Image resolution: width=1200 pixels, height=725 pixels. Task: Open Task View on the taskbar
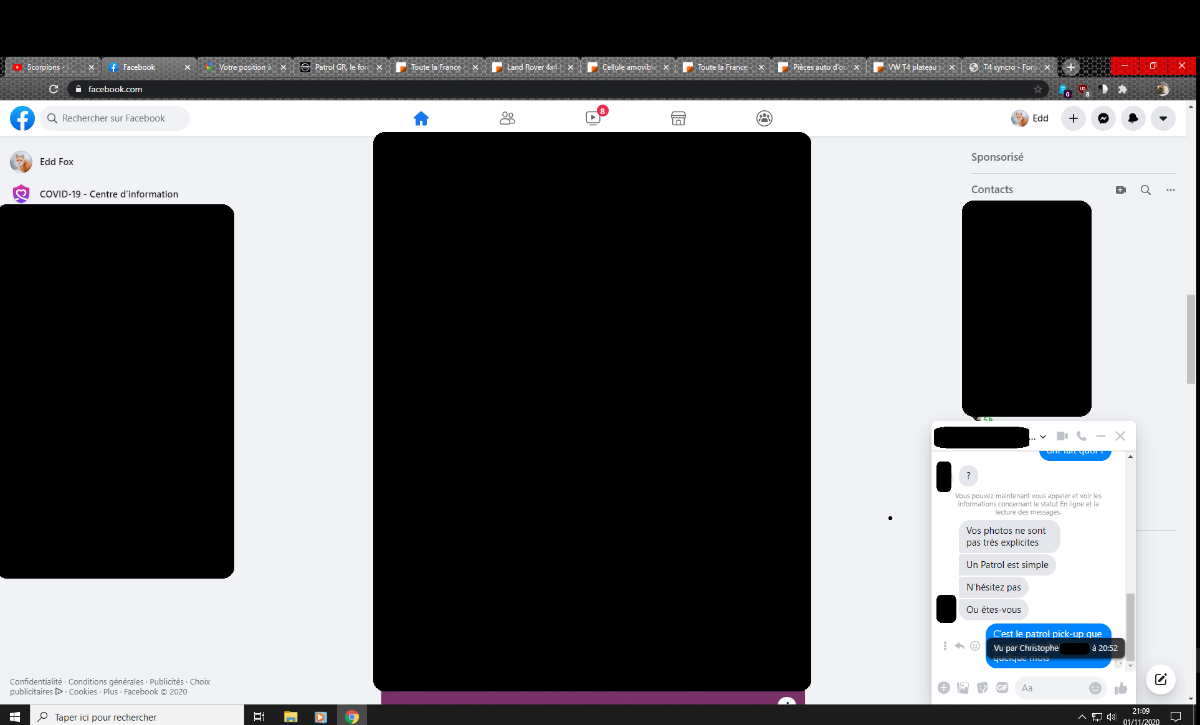pyautogui.click(x=258, y=716)
